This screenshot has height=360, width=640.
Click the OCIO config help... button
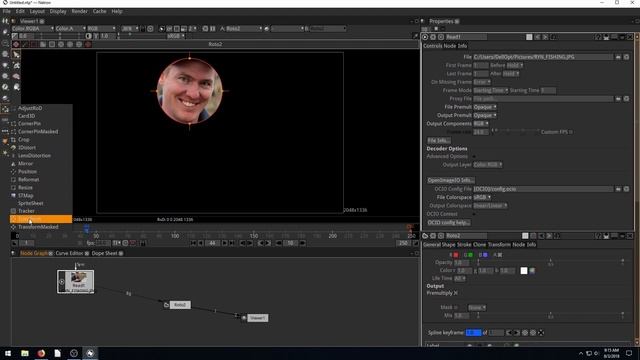449,222
